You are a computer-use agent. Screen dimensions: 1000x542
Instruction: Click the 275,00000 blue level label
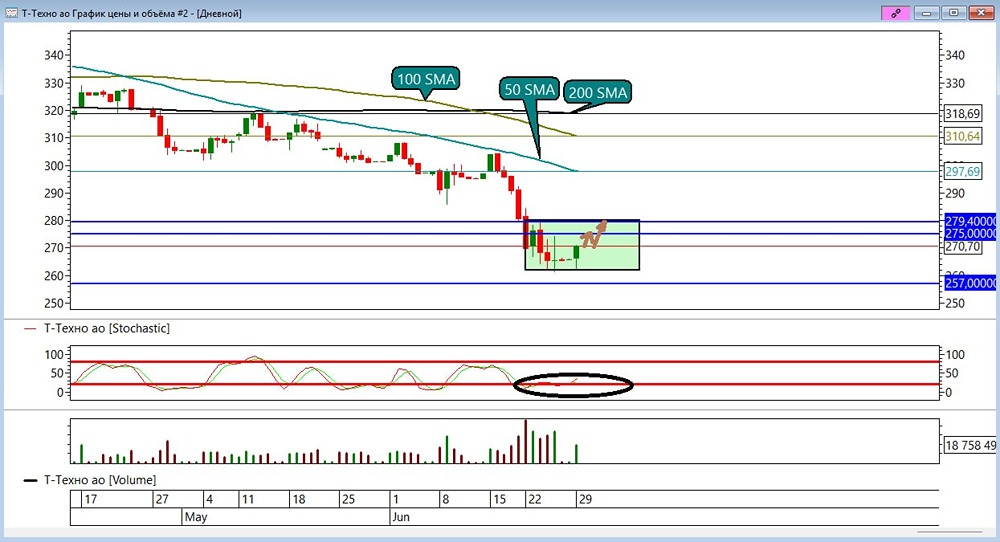[x=970, y=233]
